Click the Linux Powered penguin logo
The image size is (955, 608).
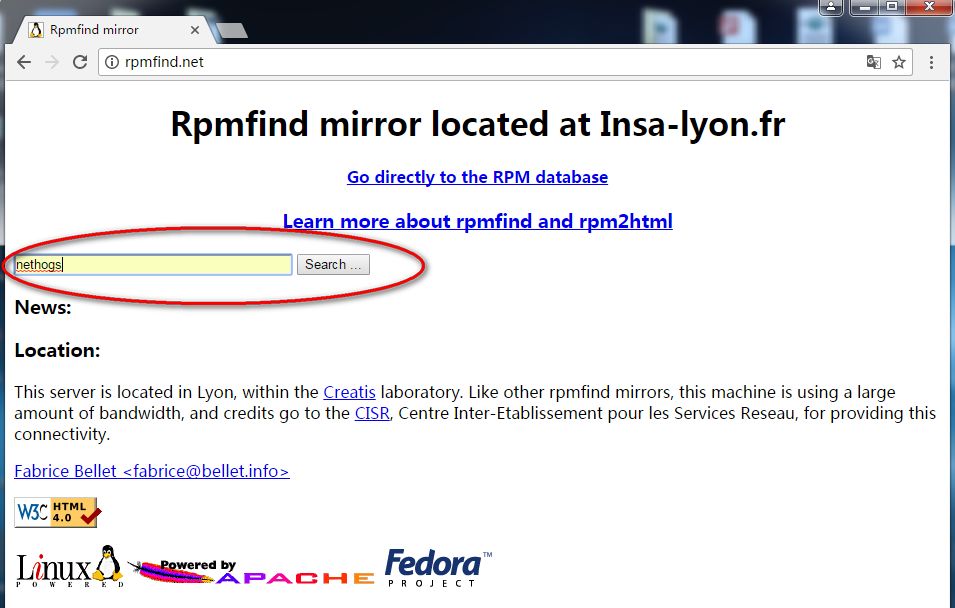pyautogui.click(x=69, y=567)
